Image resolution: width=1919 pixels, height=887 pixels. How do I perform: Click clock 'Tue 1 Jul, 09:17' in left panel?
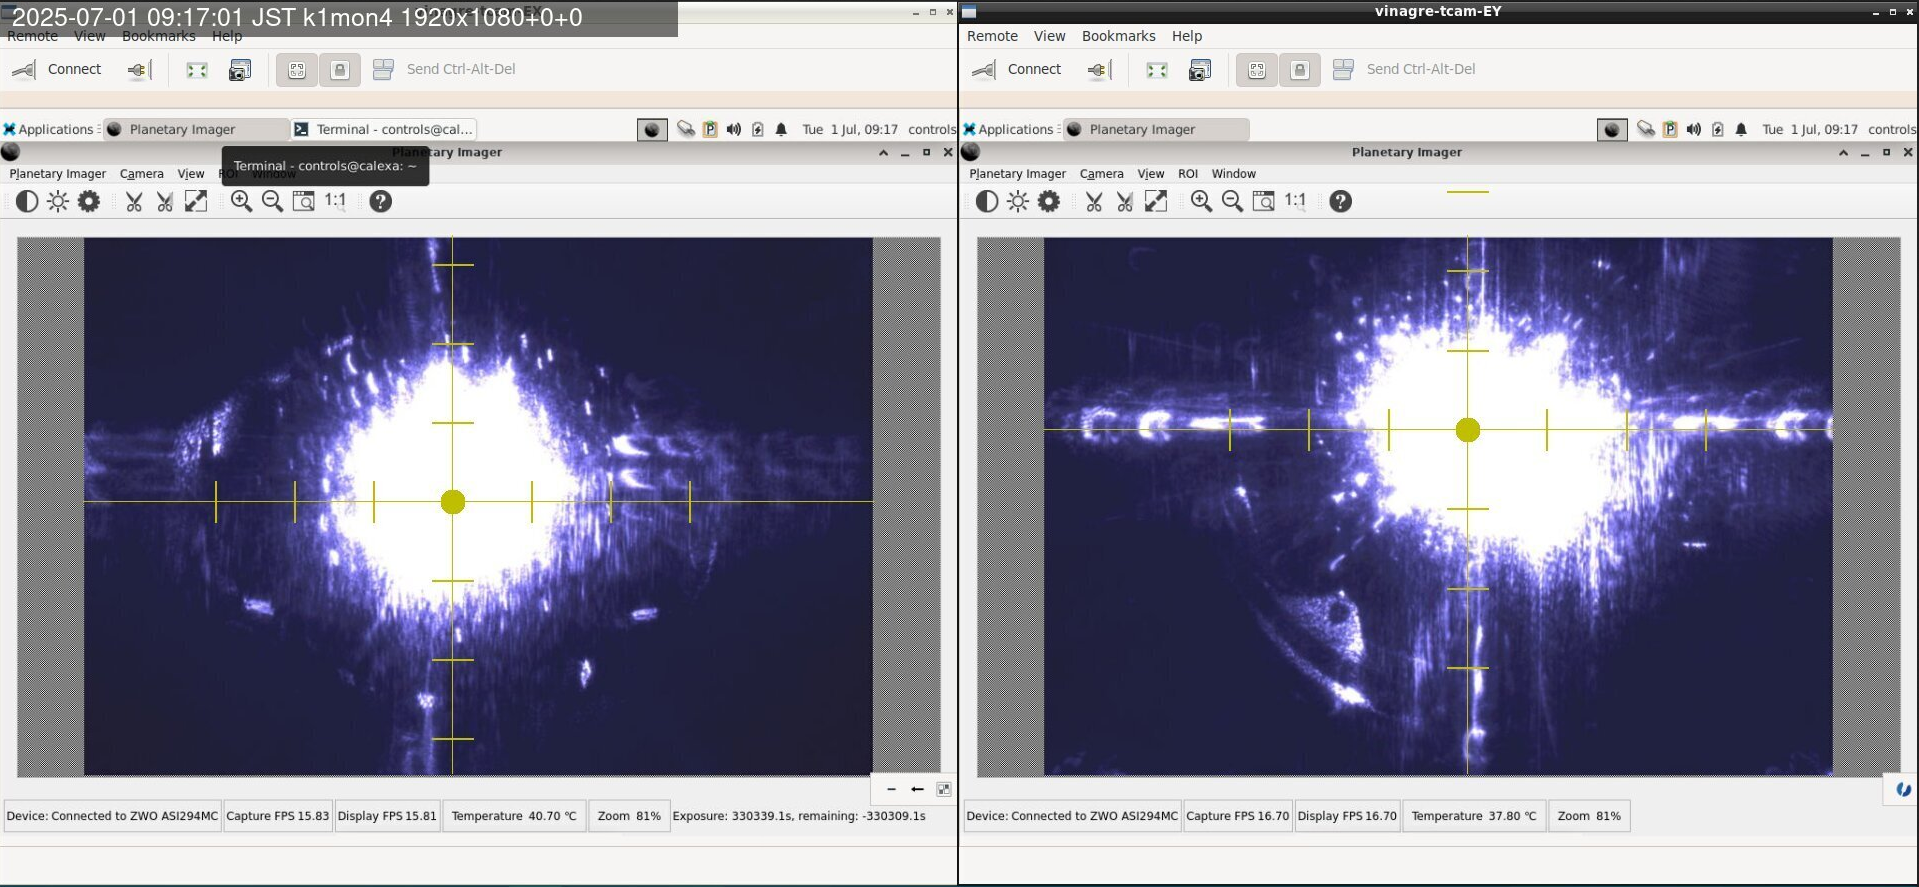coord(849,129)
